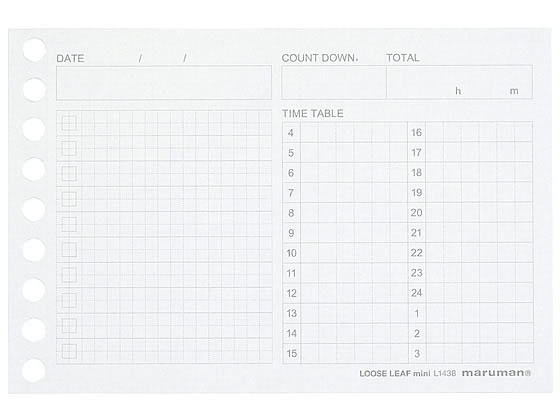Mark the third task list checkbox
The height and width of the screenshot is (420, 560).
(x=69, y=174)
